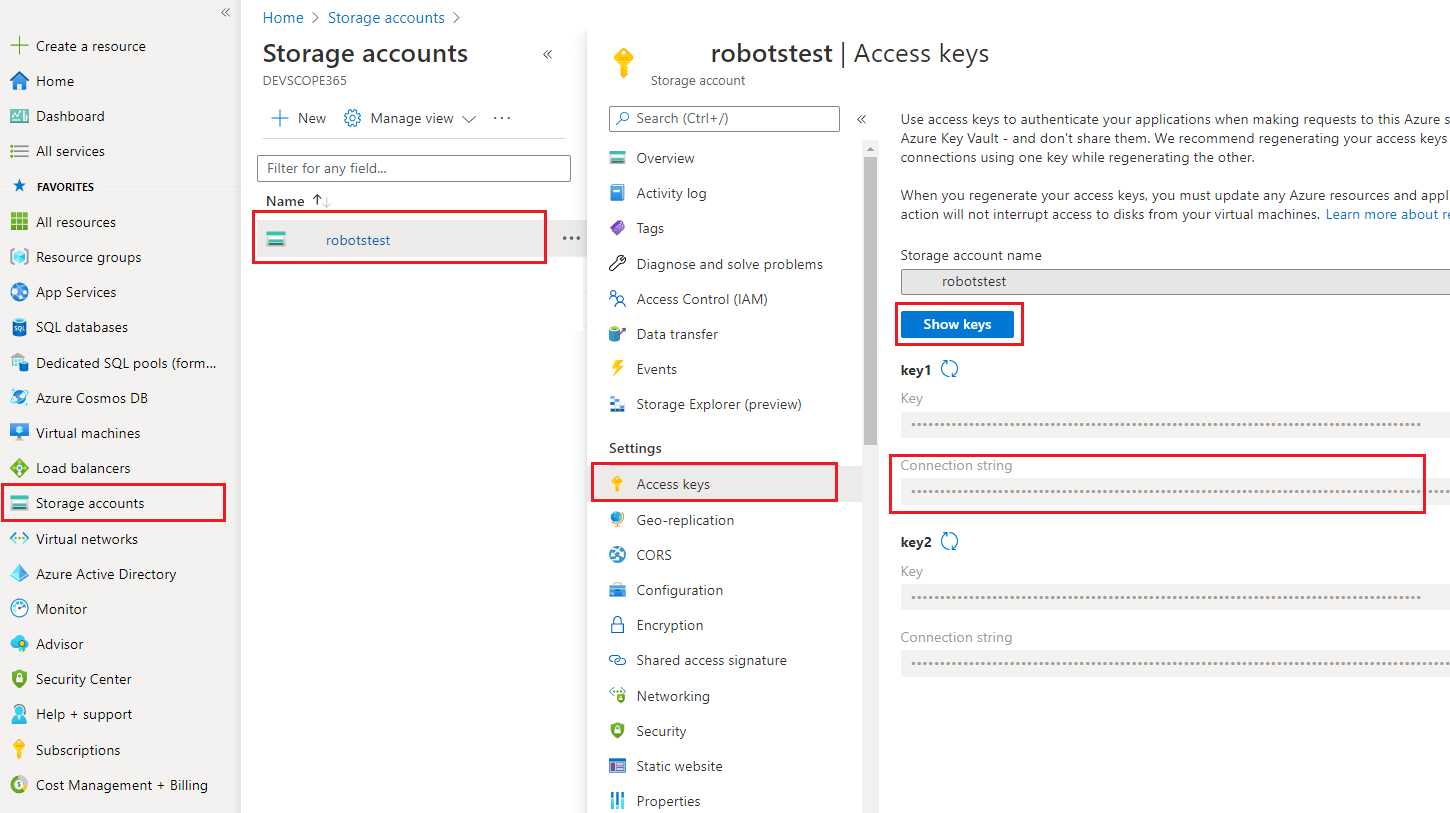
Task: Regenerate key1 using the refresh icon
Action: (948, 368)
